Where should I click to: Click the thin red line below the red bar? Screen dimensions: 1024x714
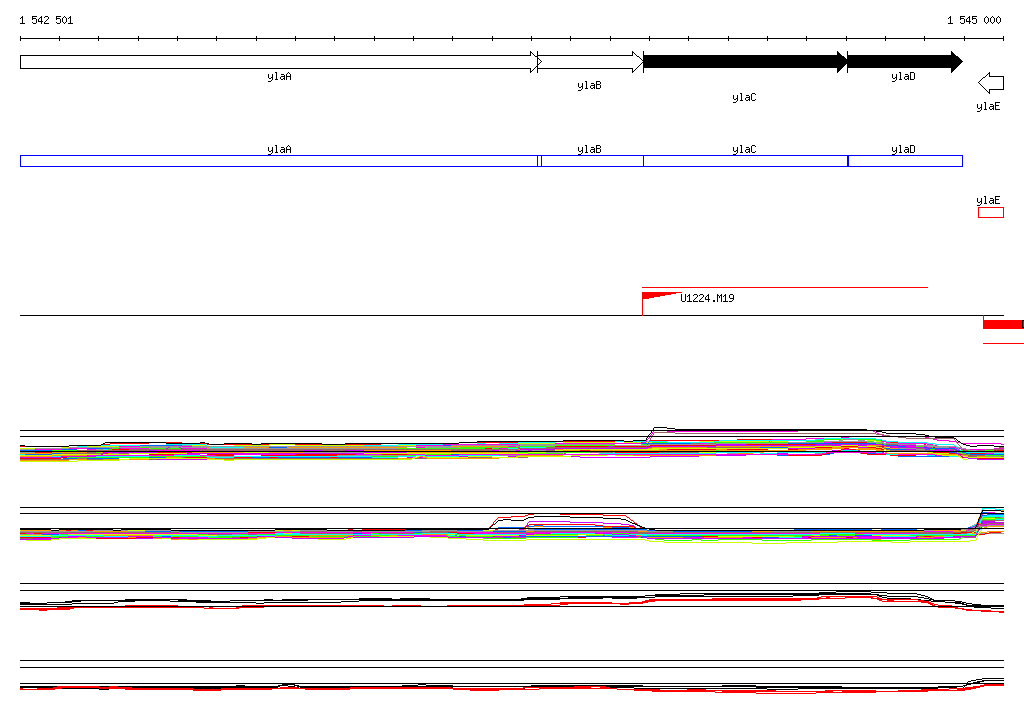coord(1002,343)
